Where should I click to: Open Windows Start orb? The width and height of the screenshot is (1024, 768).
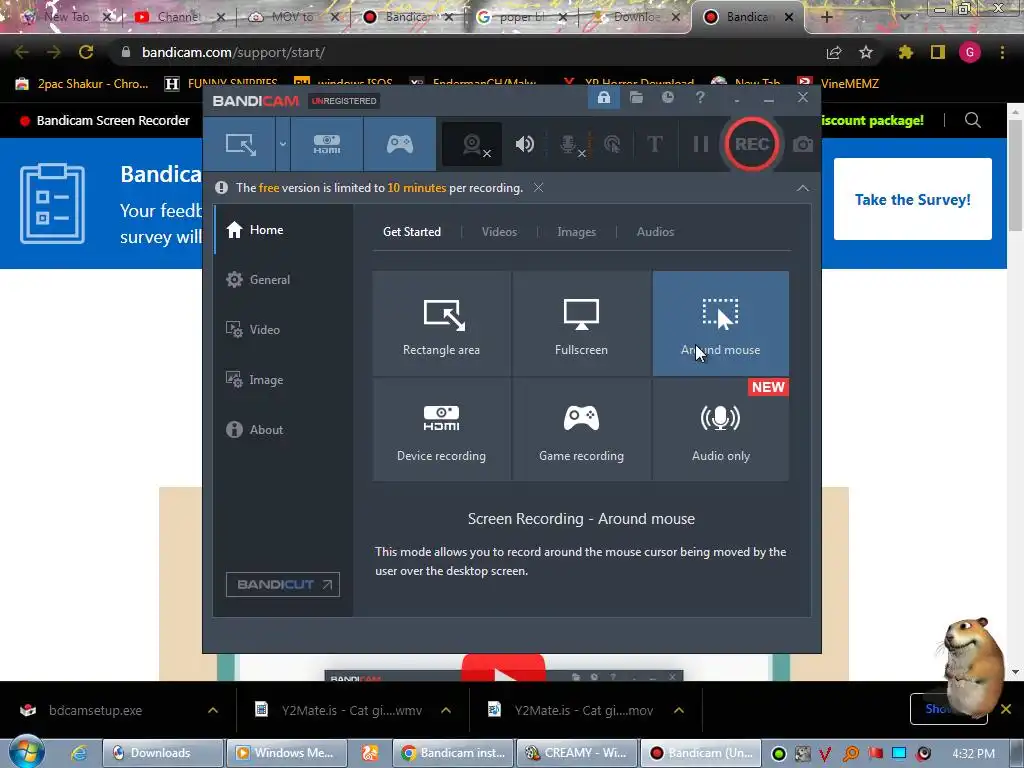(x=26, y=752)
